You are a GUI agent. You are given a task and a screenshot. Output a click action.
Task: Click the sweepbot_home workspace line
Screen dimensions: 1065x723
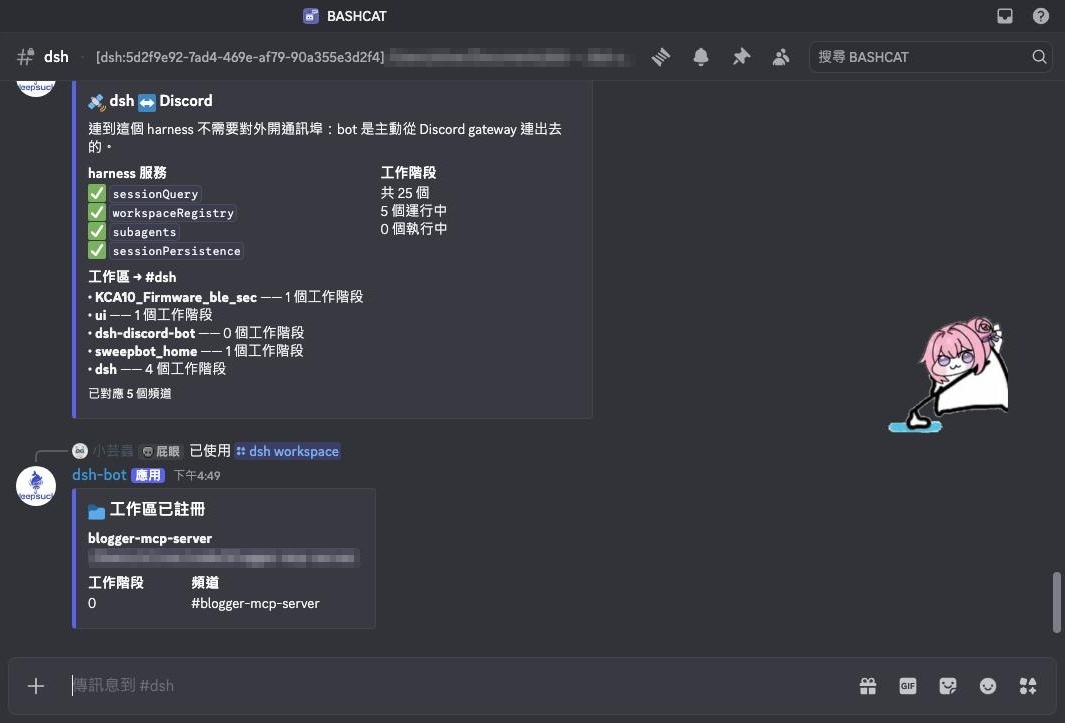point(196,351)
